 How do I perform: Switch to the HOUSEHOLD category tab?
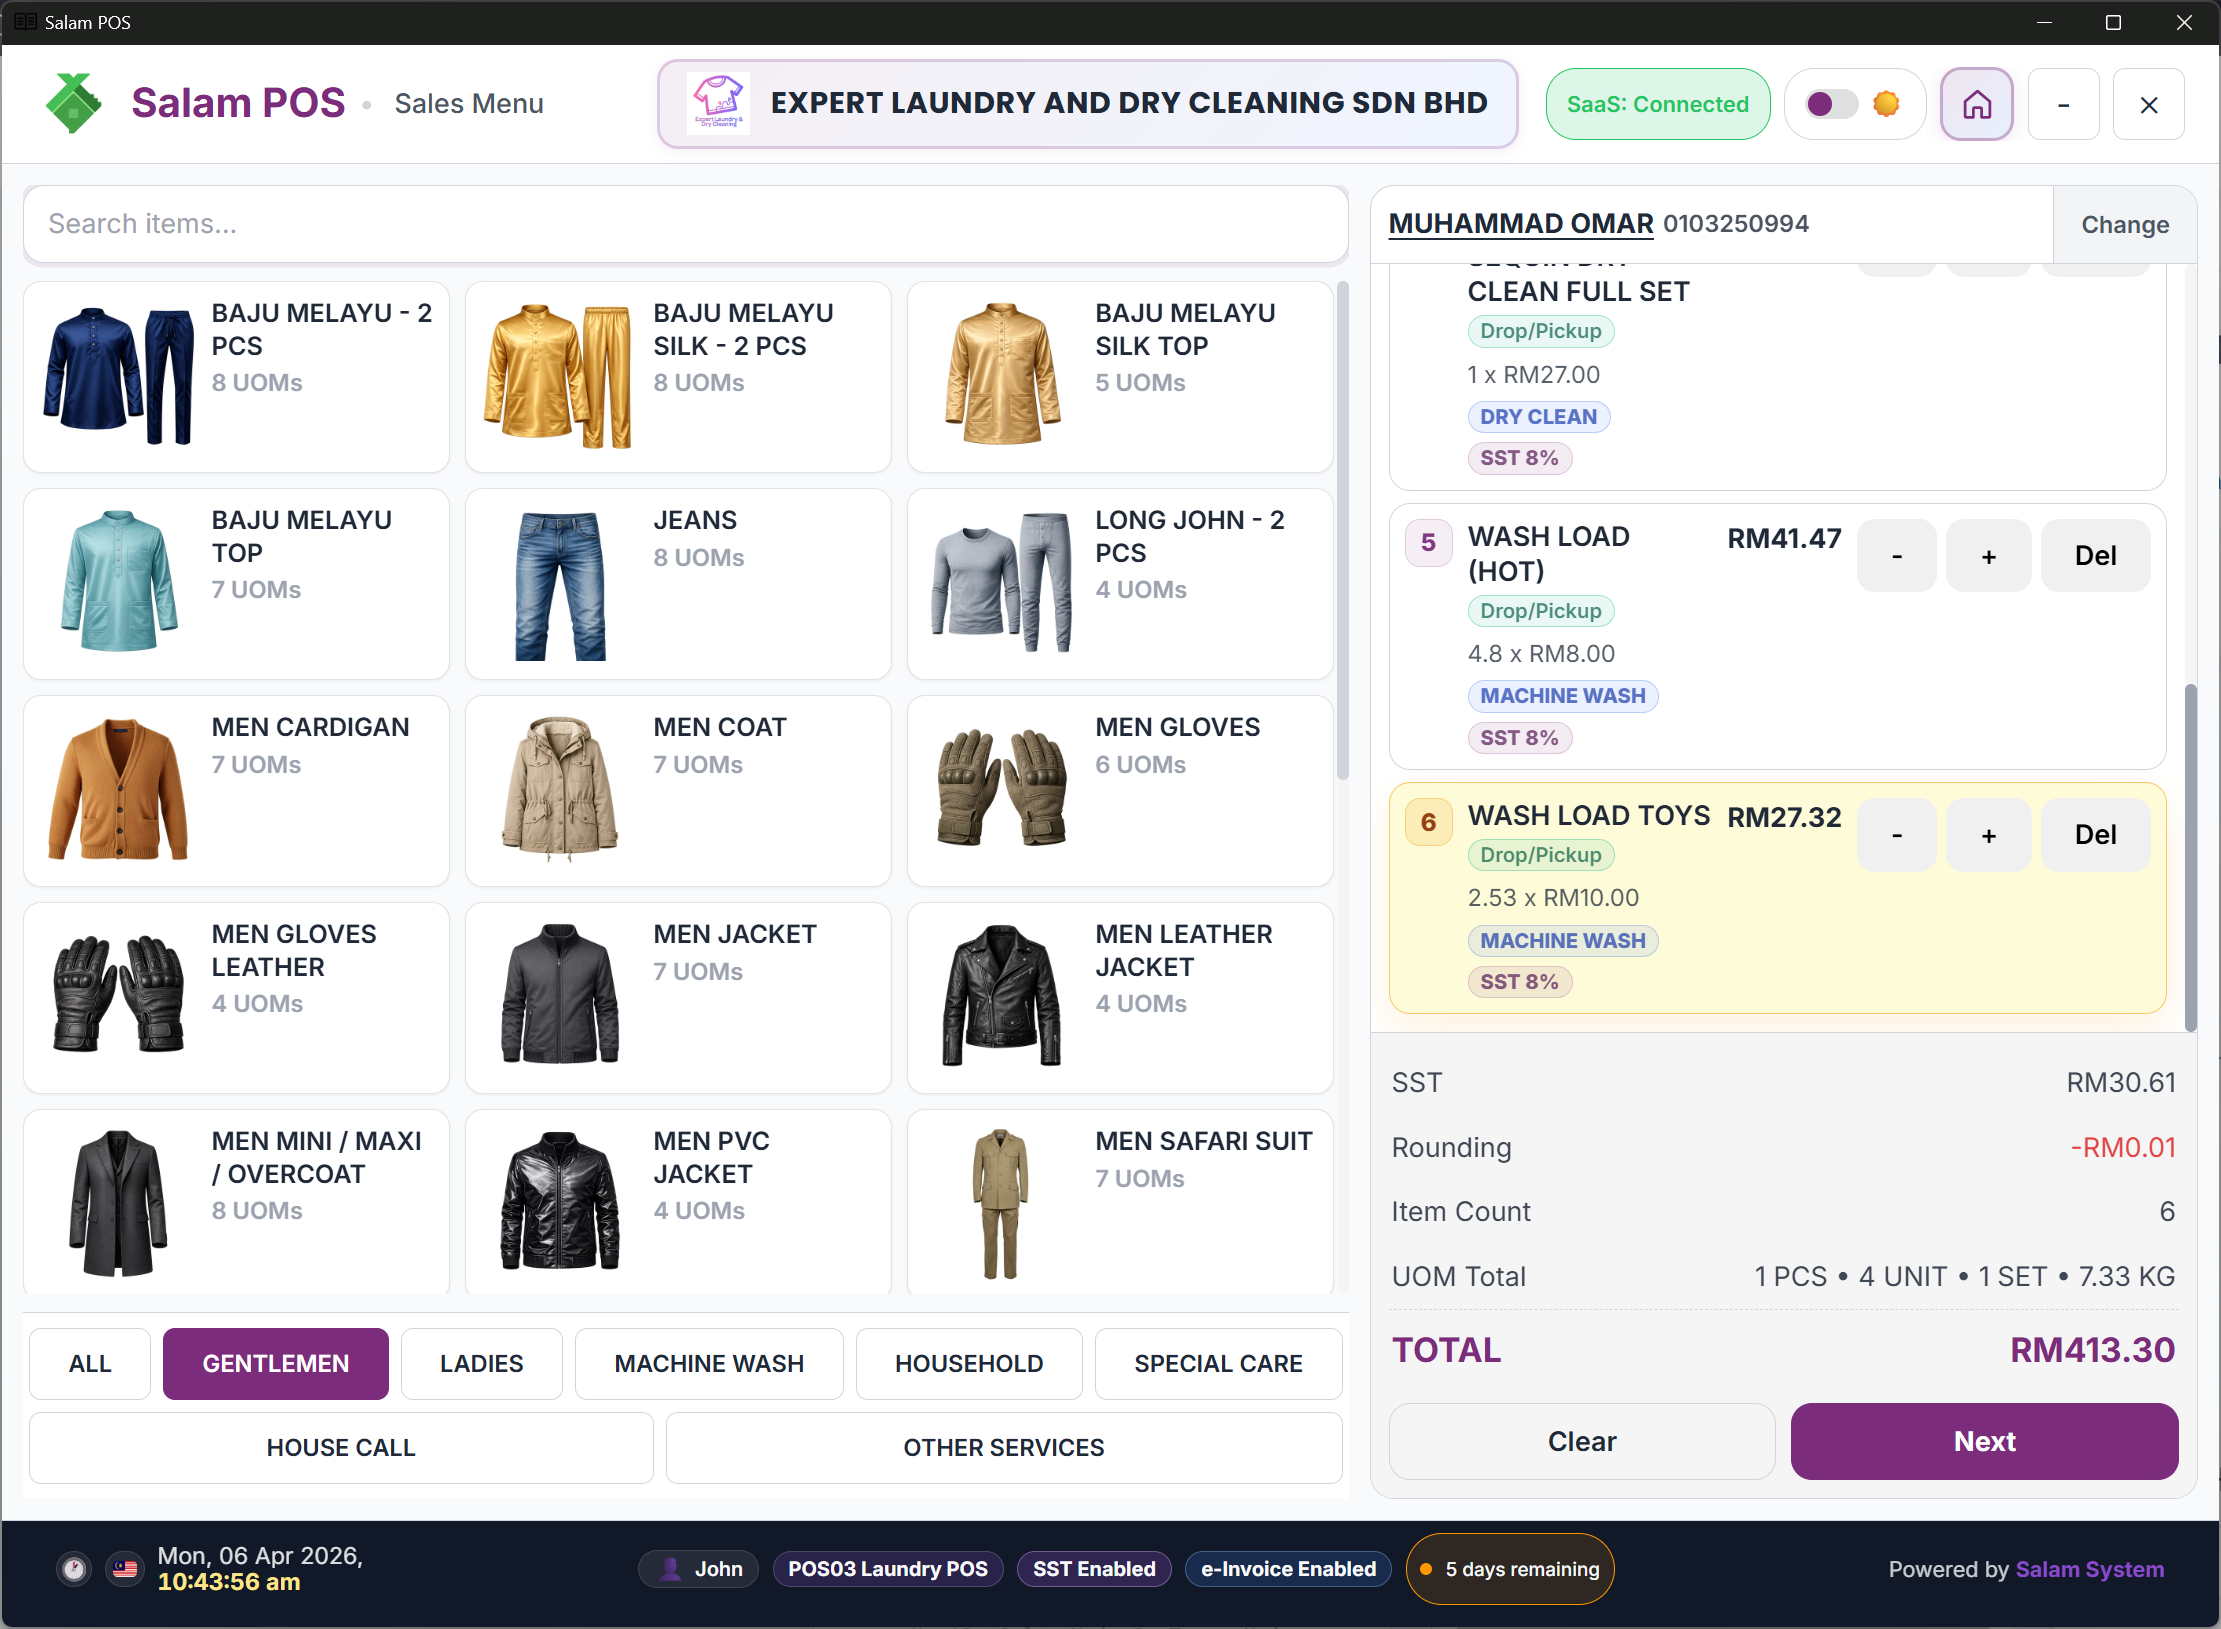(969, 1364)
